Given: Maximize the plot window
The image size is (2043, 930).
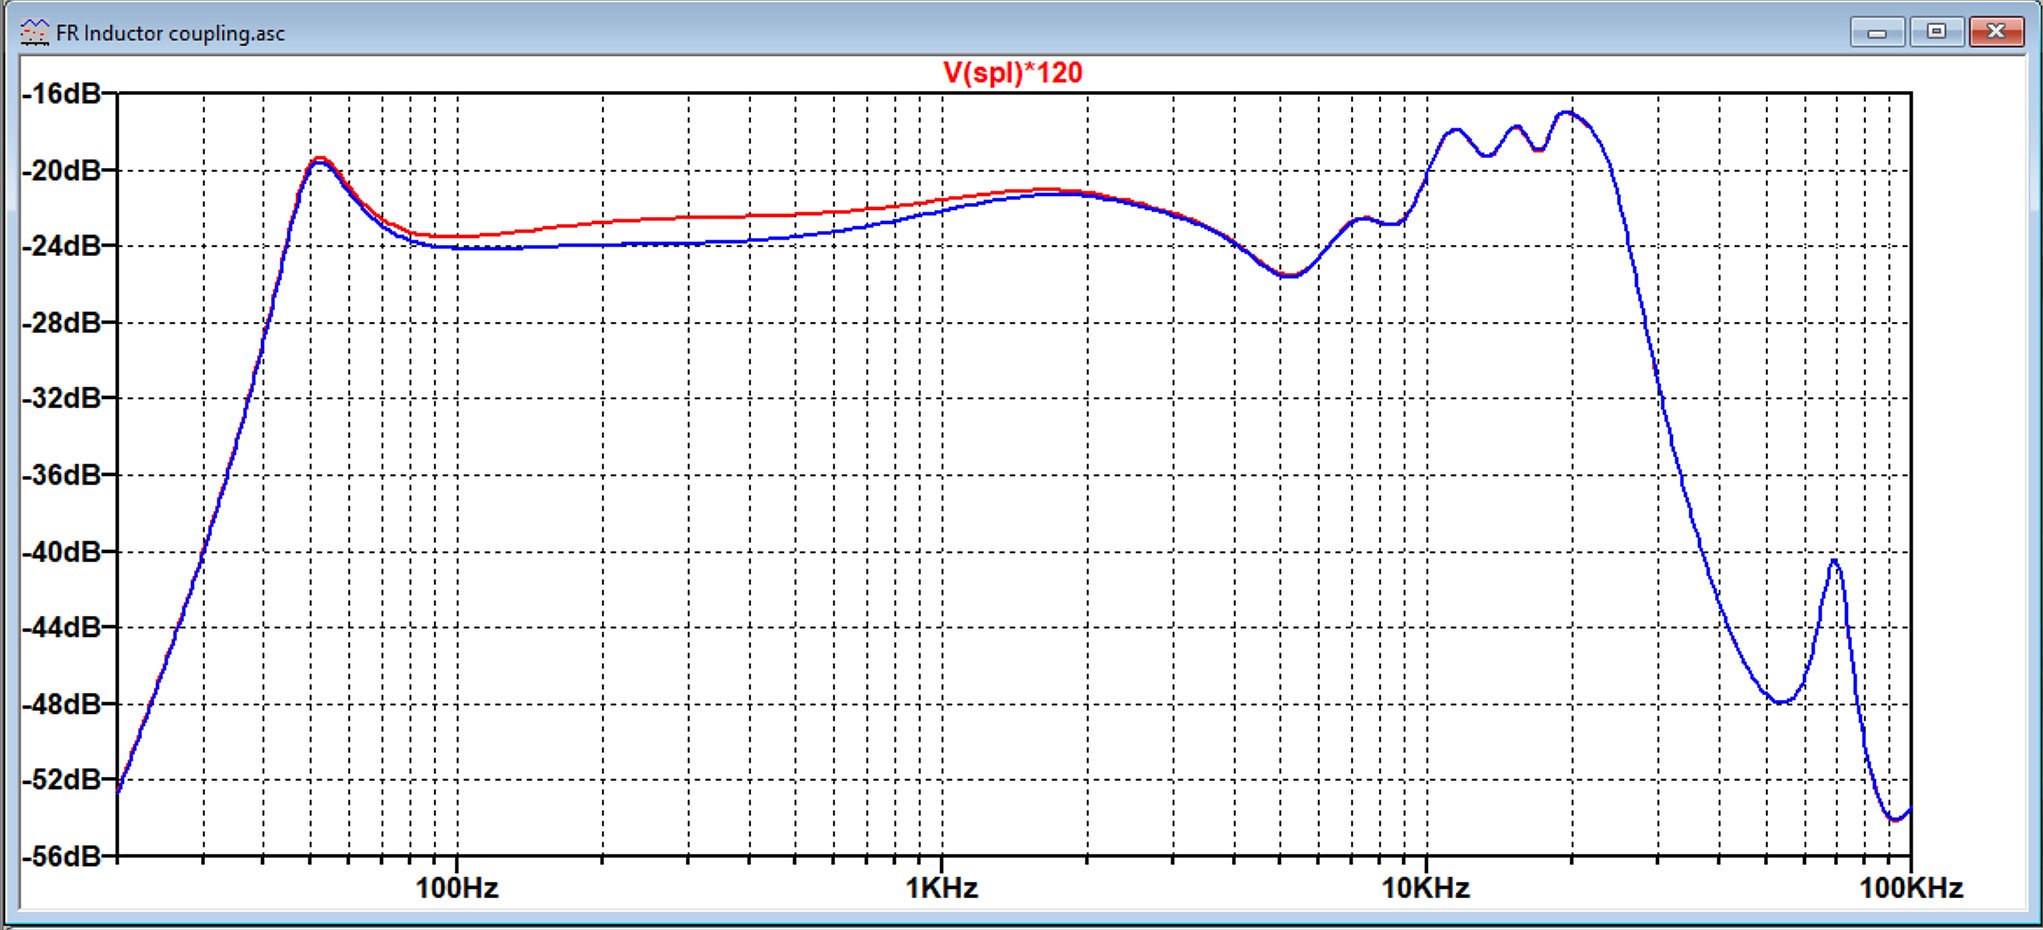Looking at the screenshot, I should pyautogui.click(x=1936, y=32).
